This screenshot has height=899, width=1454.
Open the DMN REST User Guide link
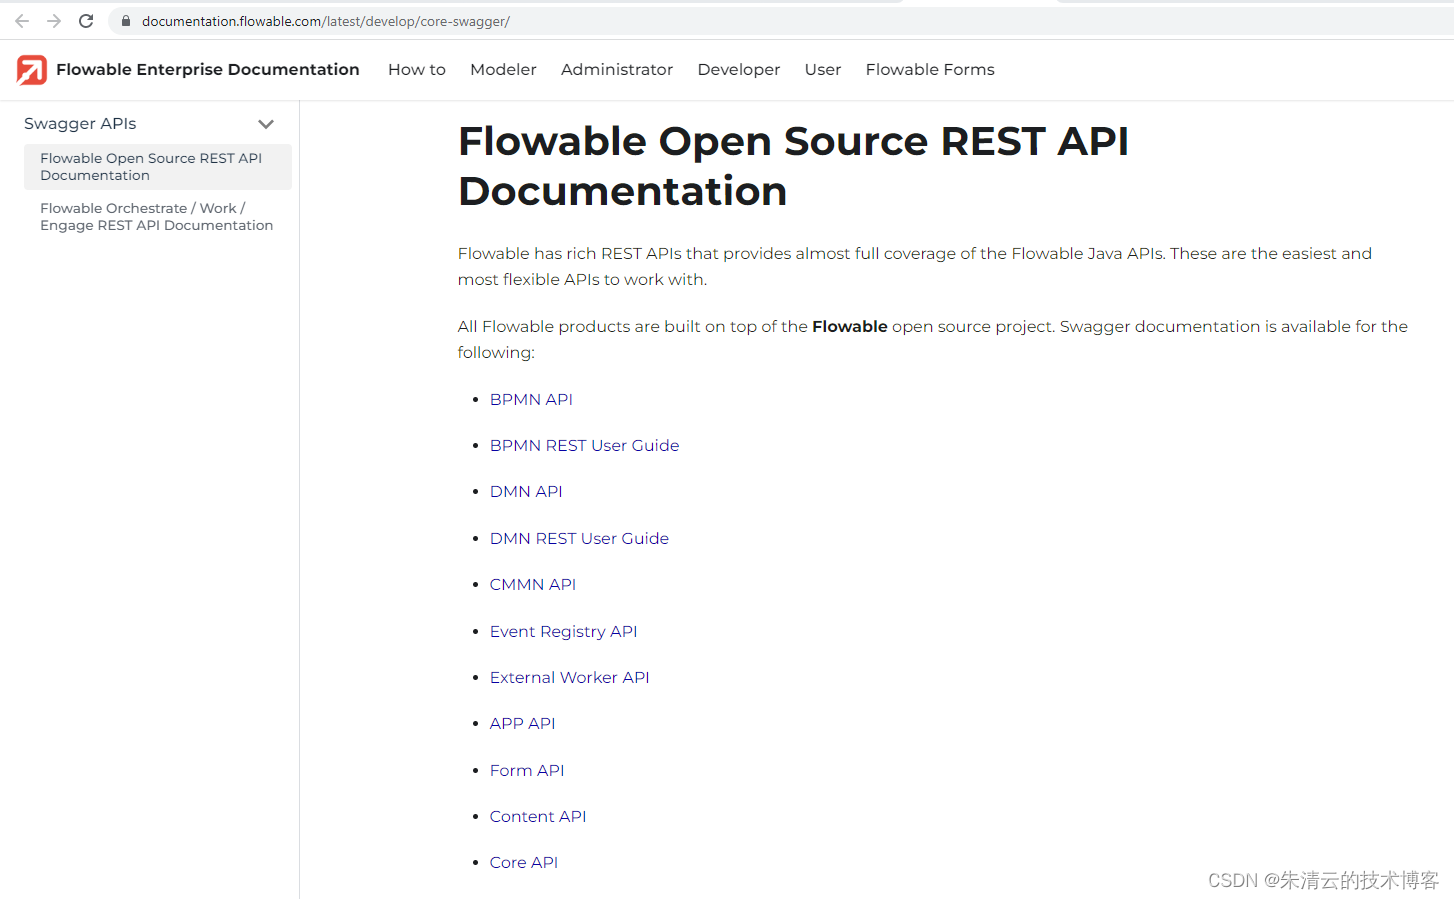(579, 538)
